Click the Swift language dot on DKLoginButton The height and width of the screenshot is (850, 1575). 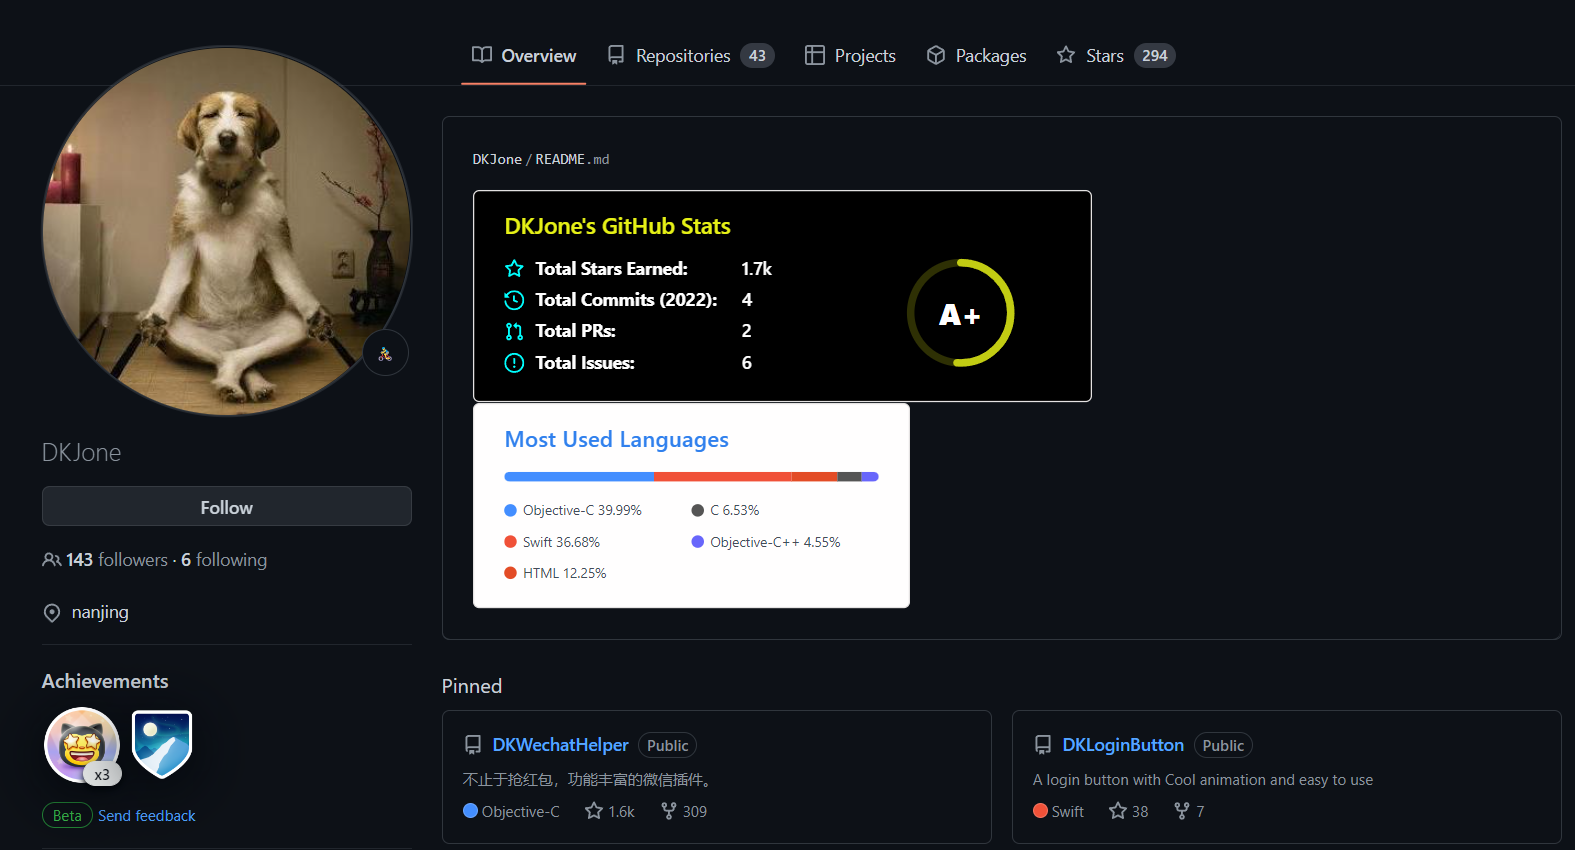coord(1040,811)
